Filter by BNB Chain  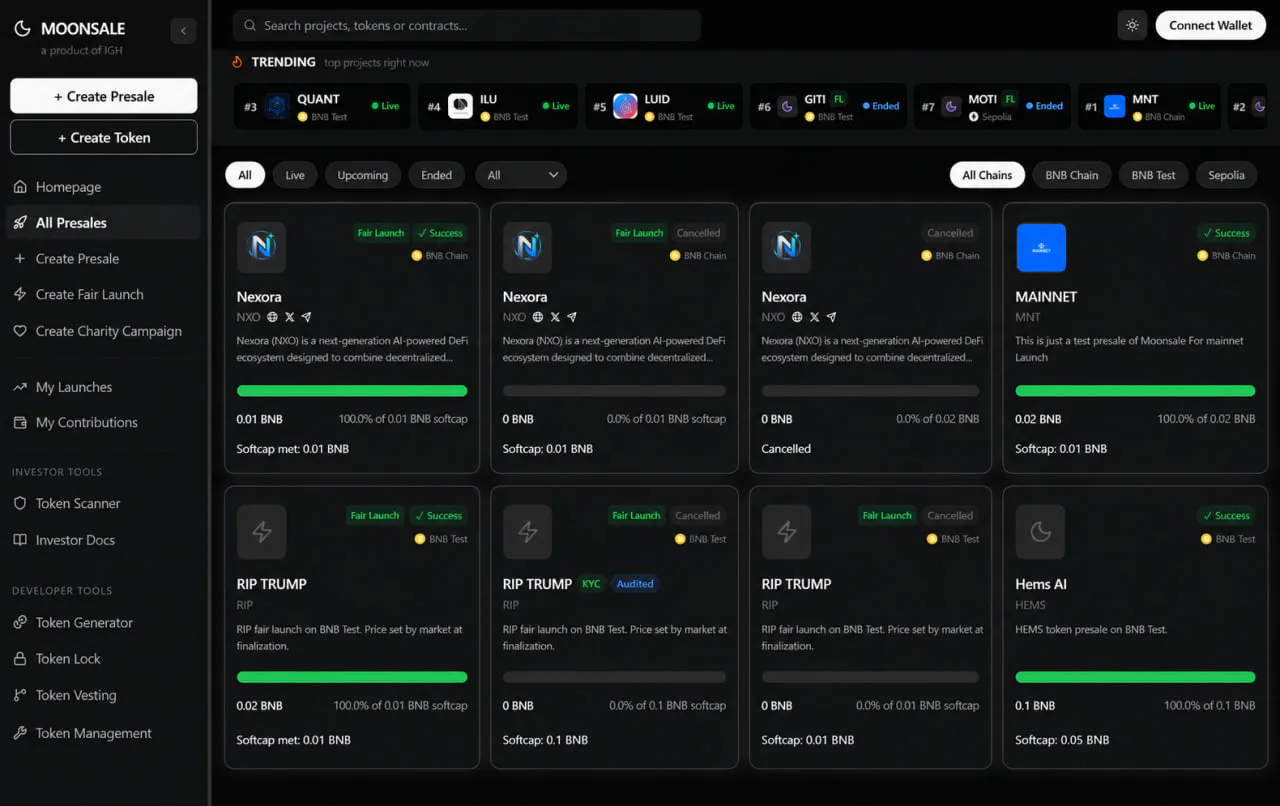tap(1071, 175)
